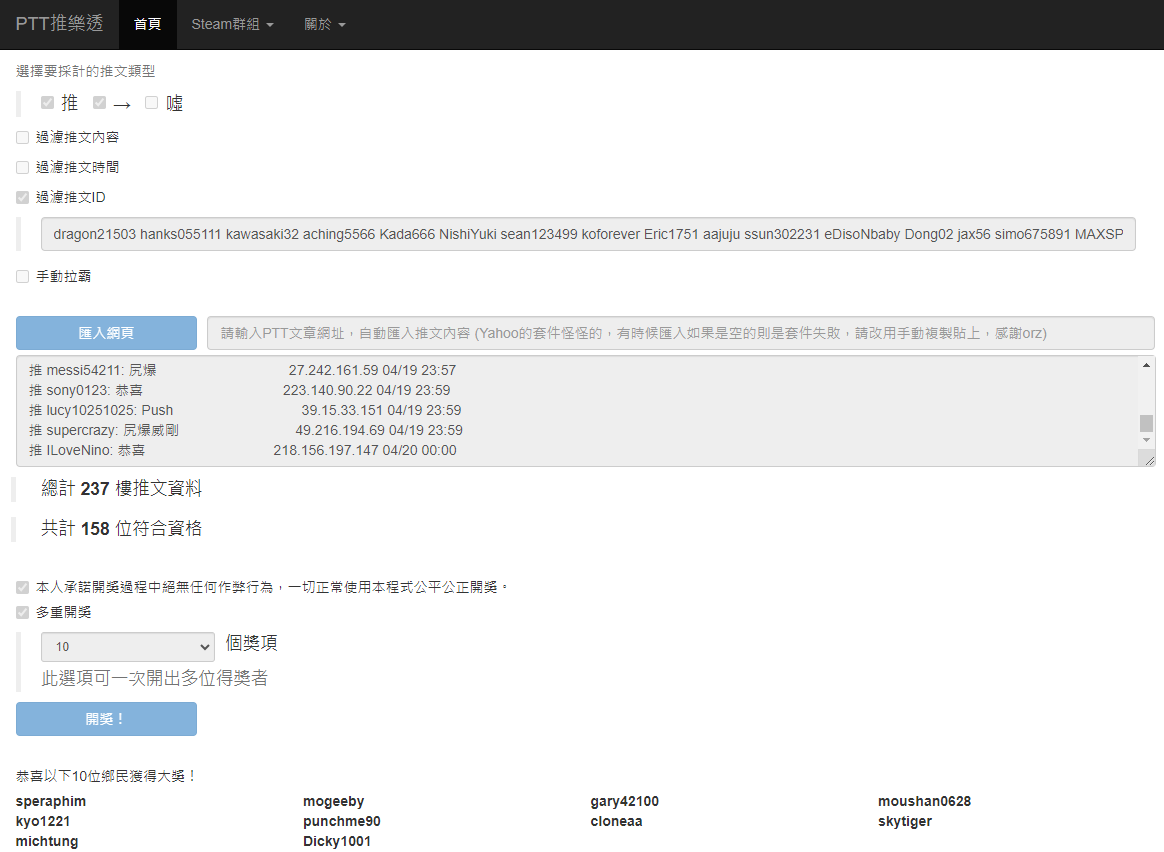1164x852 pixels.
Task: Toggle the 多重開獎 checkbox
Action: point(22,612)
